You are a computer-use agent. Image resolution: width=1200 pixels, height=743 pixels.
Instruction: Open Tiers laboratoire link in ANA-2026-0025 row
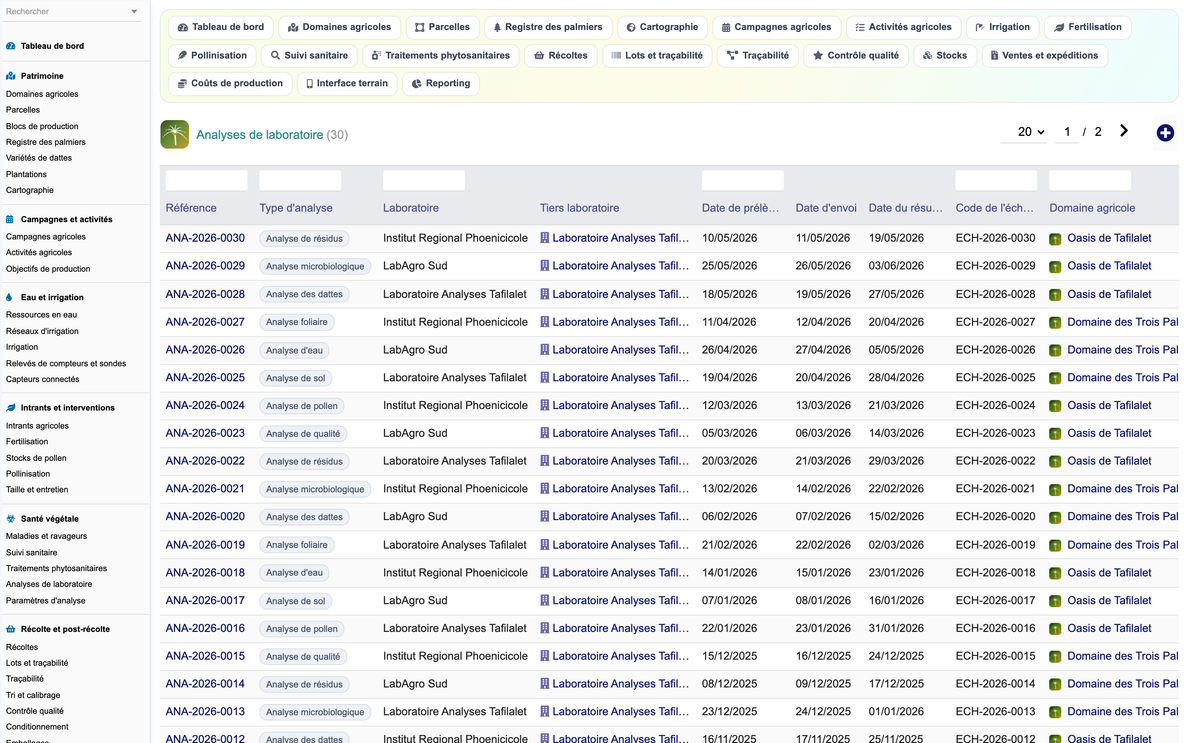[614, 378]
